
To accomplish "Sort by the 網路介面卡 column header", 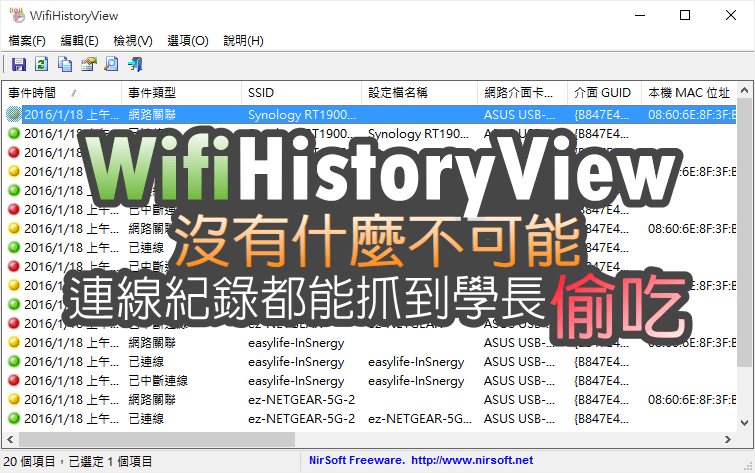I will coord(522,92).
